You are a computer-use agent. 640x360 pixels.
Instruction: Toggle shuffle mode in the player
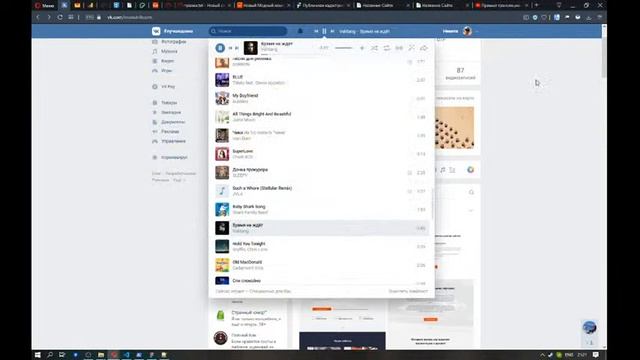(374, 48)
